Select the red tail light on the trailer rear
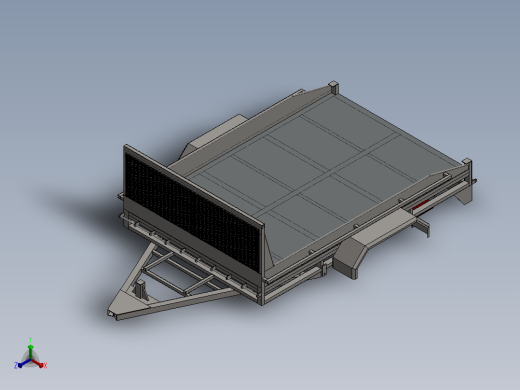This screenshot has width=520, height=390. (421, 205)
